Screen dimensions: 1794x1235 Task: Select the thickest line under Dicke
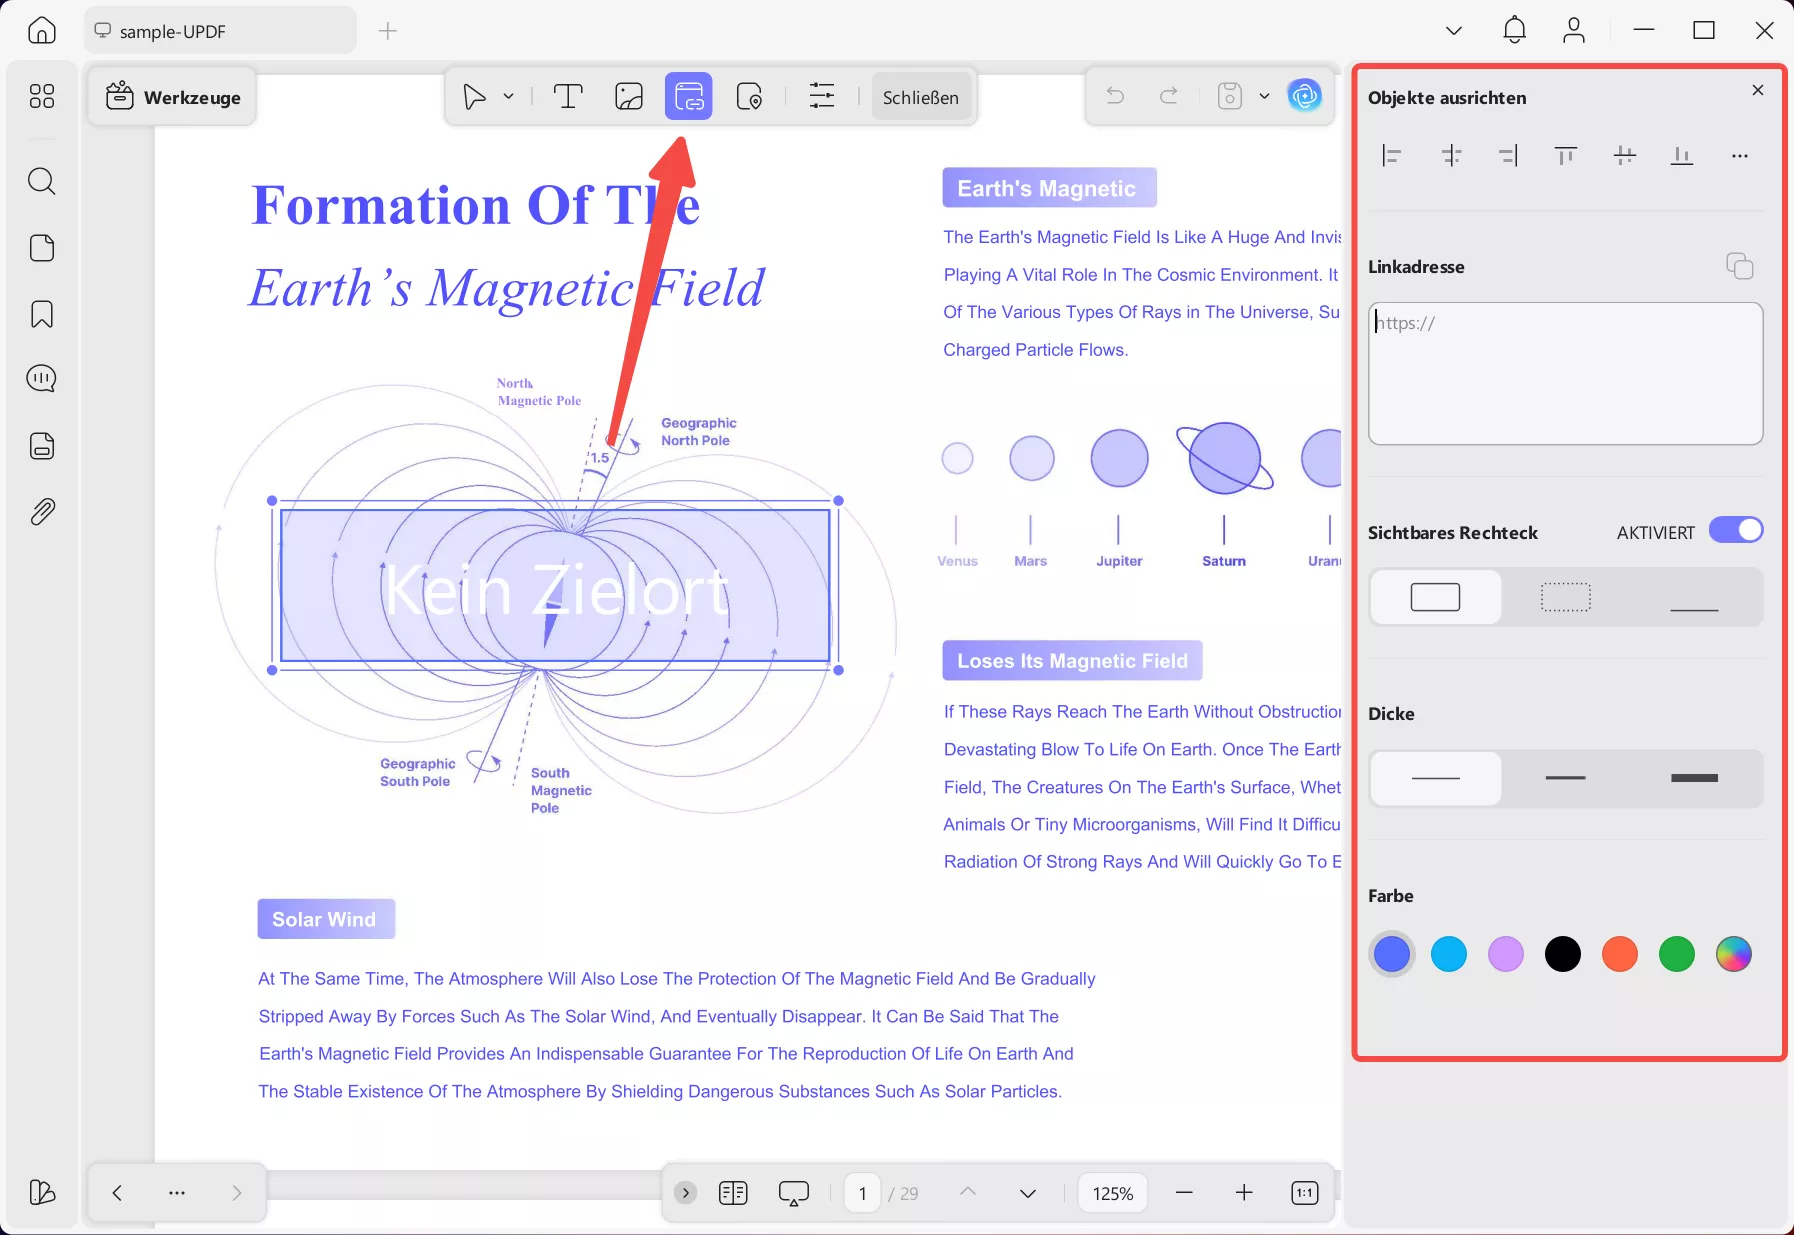pos(1694,778)
